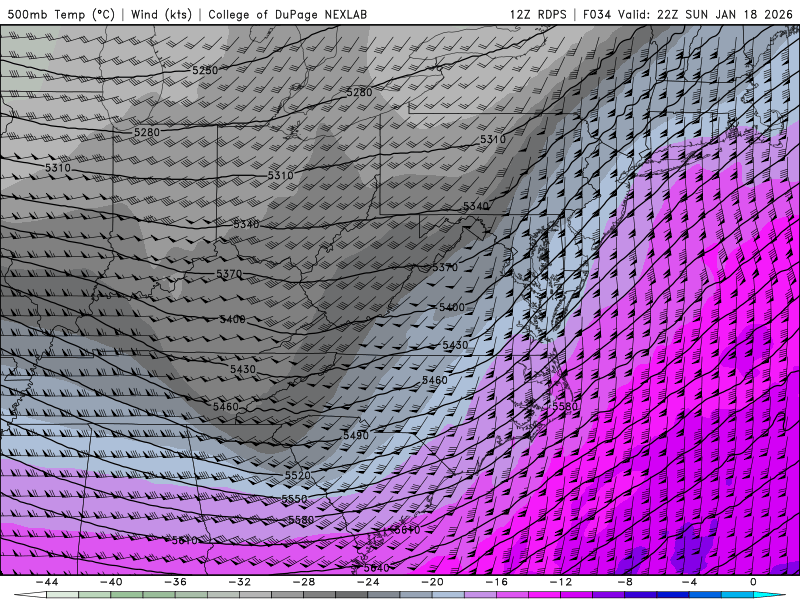Image resolution: width=800 pixels, height=600 pixels.
Task: Select the -40 colorbar tick label
Action: coord(111,582)
